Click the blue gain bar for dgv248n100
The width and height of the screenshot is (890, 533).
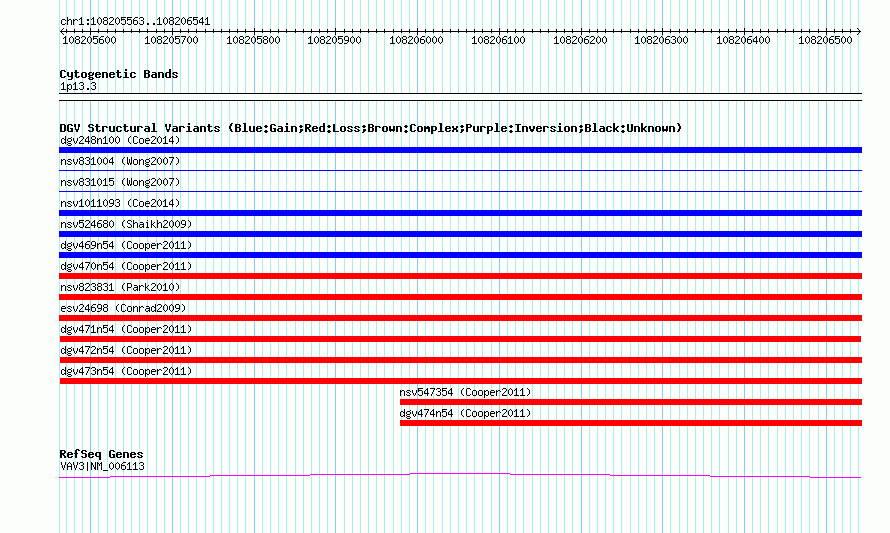click(x=460, y=150)
